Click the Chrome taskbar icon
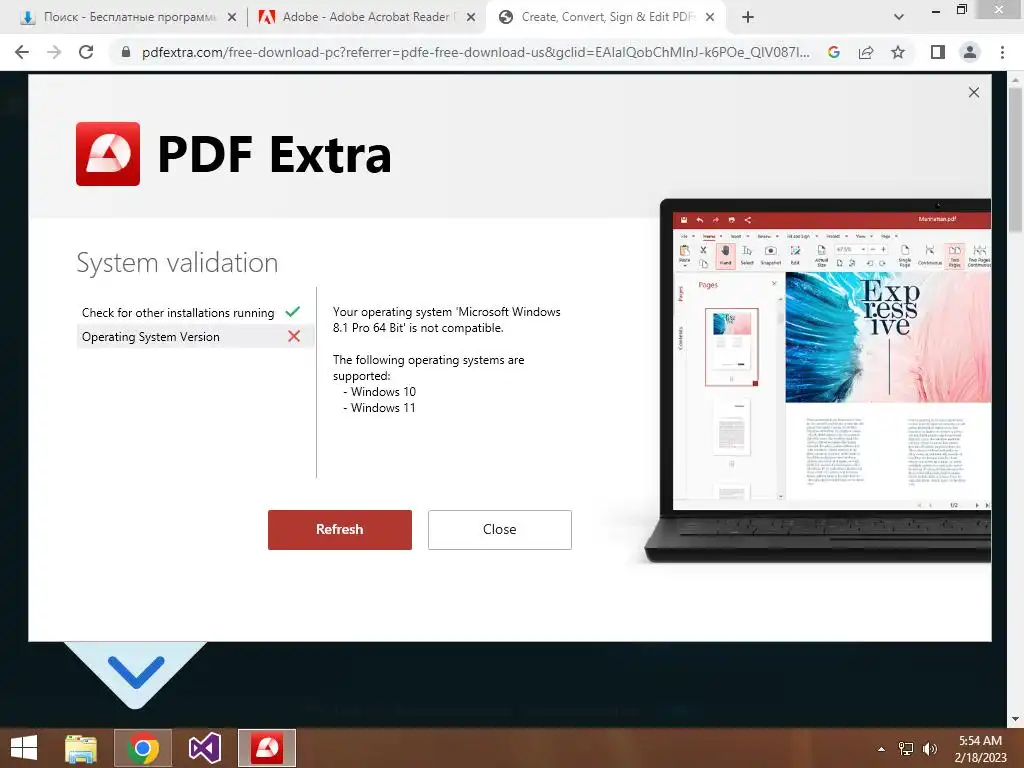This screenshot has width=1024, height=768. 143,748
